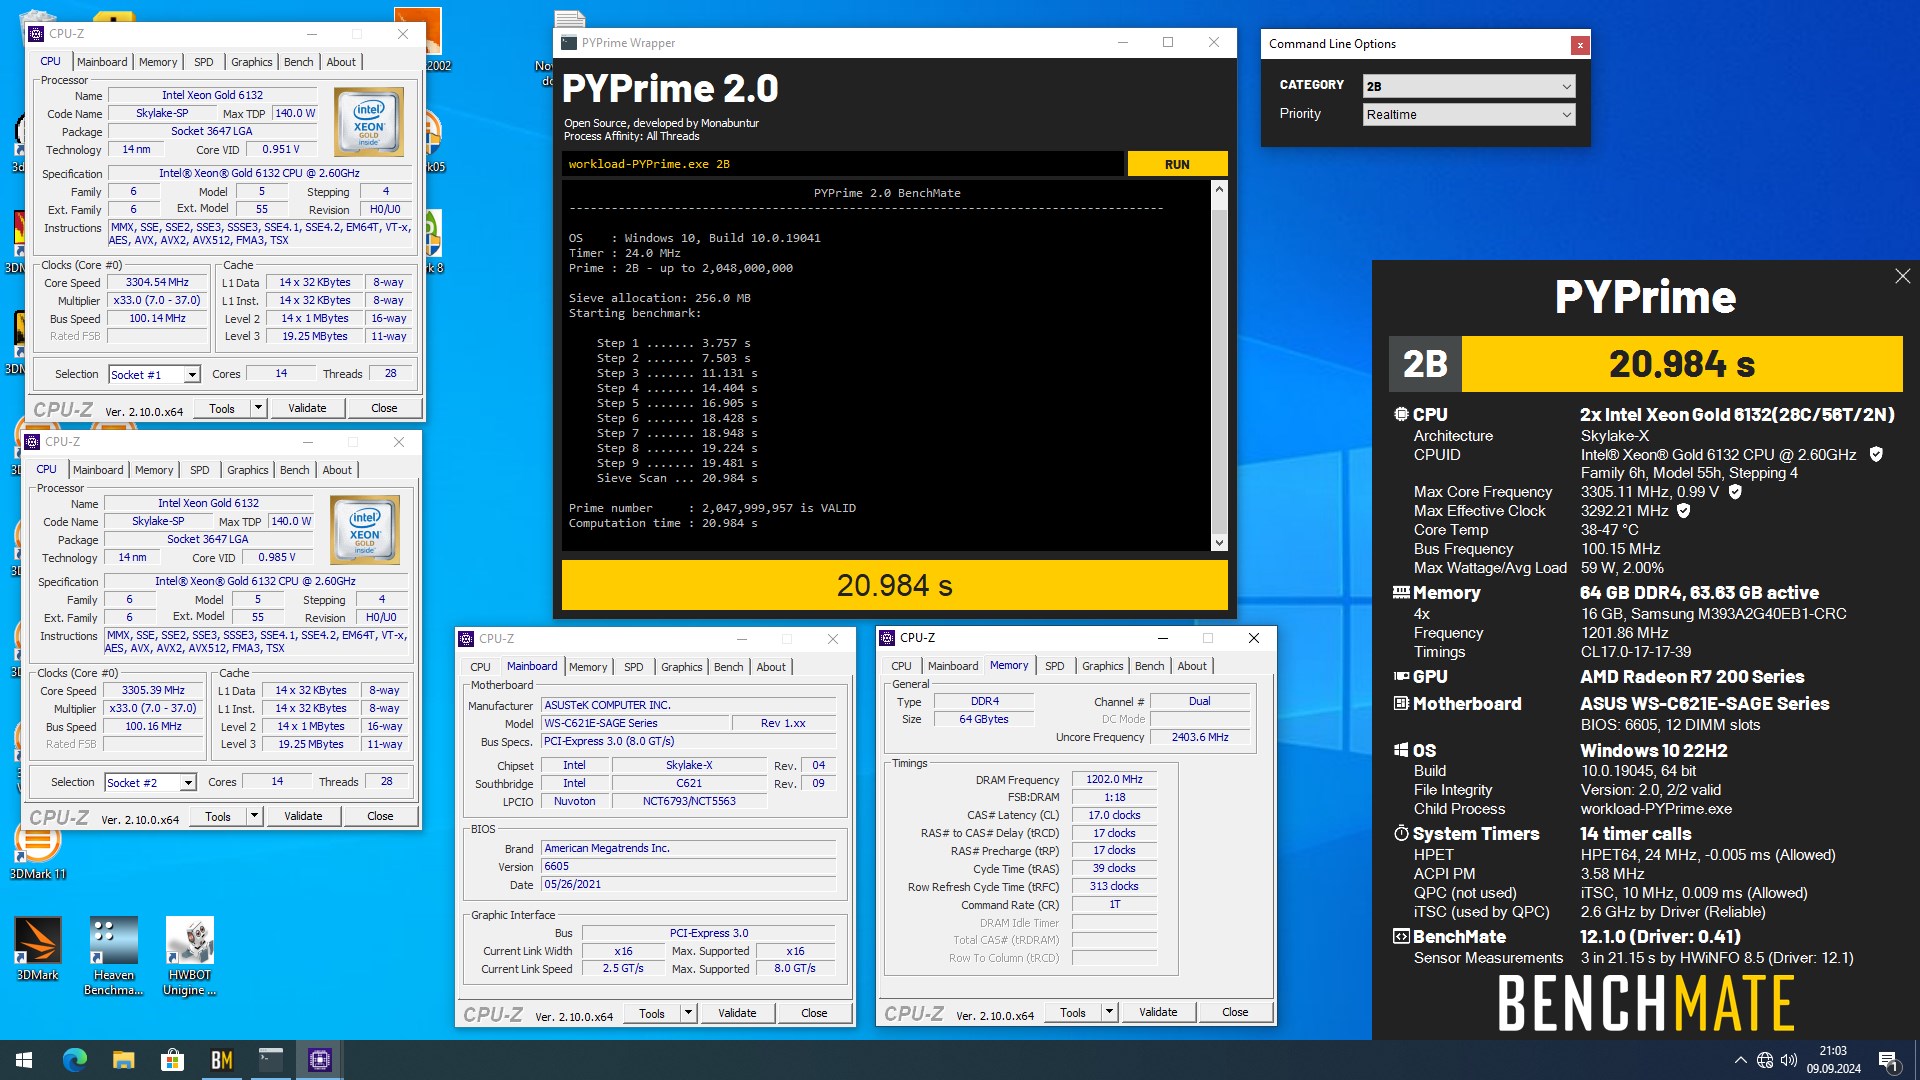
Task: Open Microsoft Store taskbar icon
Action: 172,1060
